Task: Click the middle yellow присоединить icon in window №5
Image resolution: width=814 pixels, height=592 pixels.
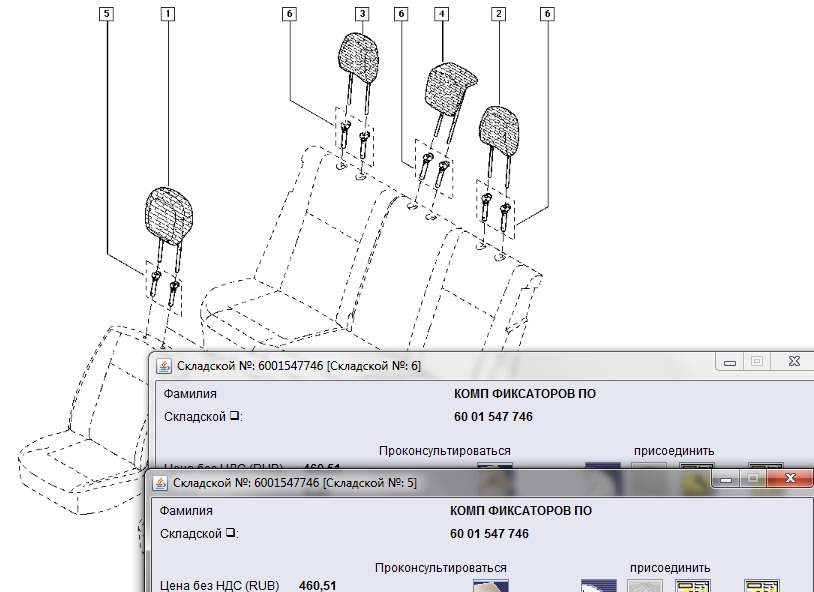Action: coord(692,585)
